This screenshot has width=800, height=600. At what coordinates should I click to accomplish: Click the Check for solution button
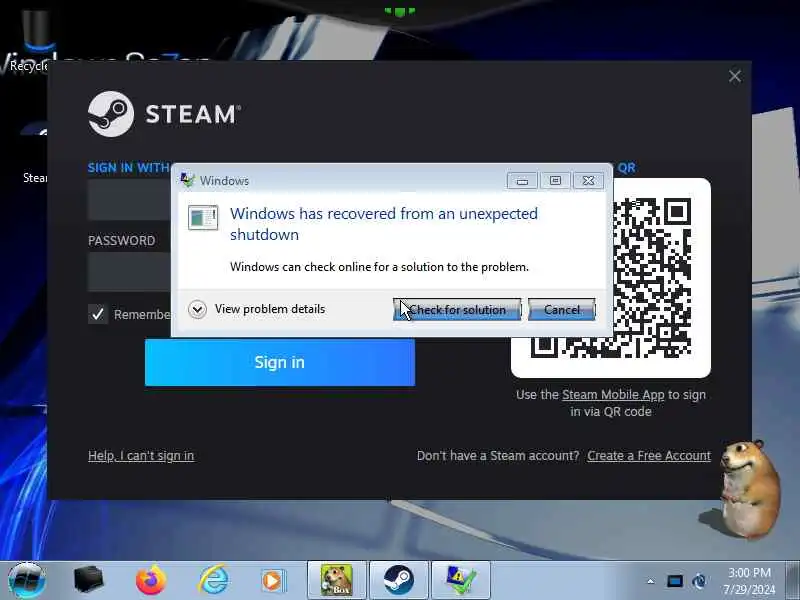pos(457,310)
